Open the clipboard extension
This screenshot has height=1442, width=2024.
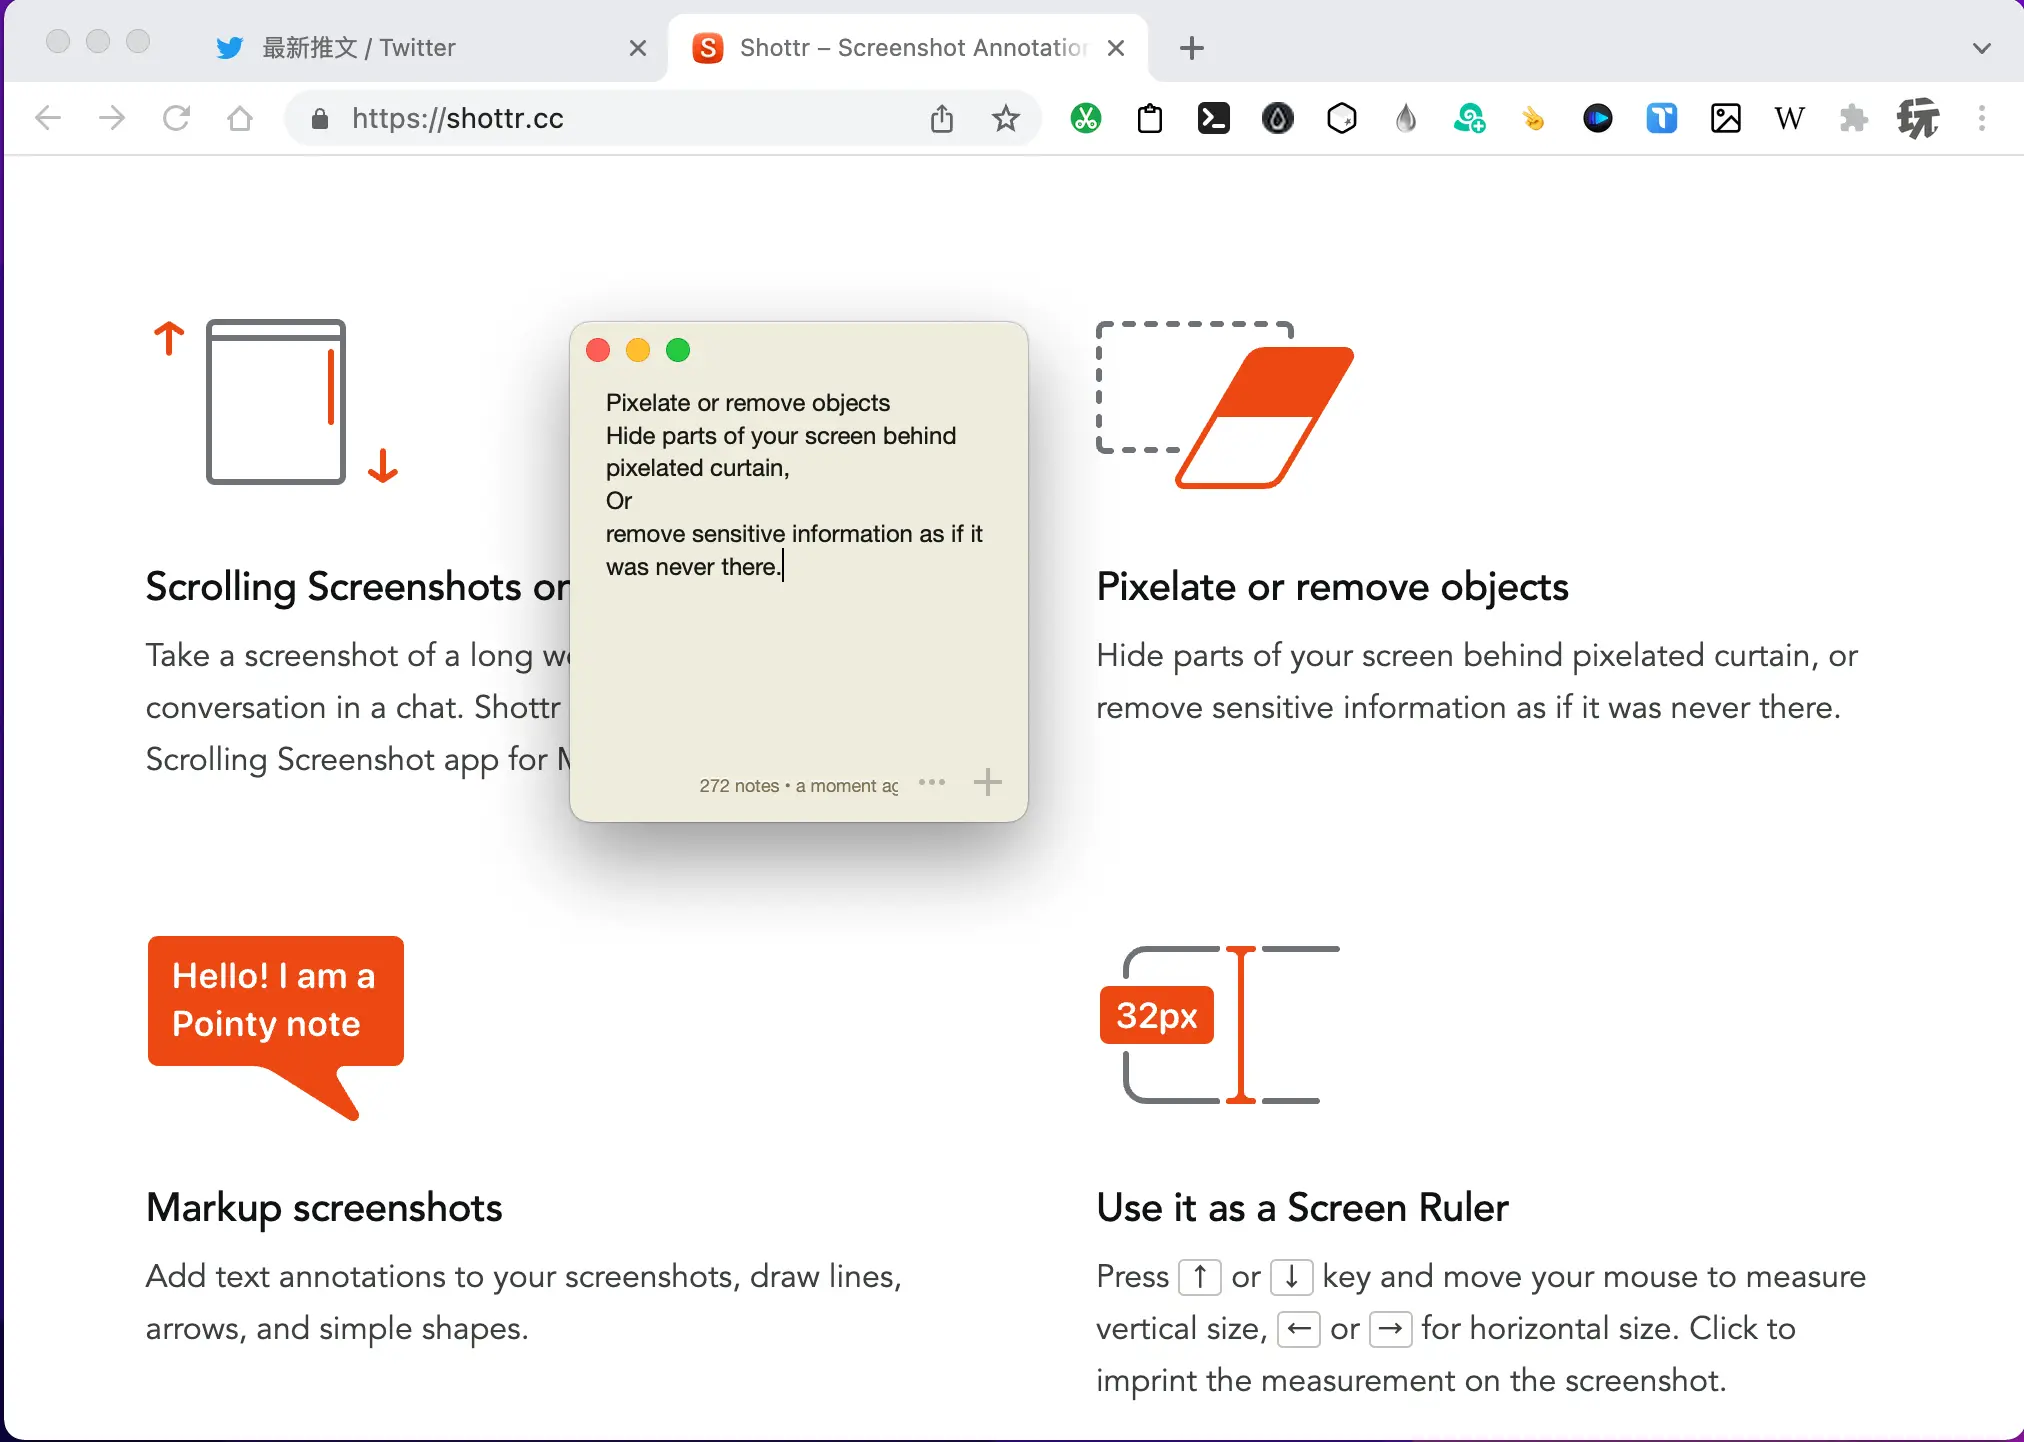coord(1150,118)
